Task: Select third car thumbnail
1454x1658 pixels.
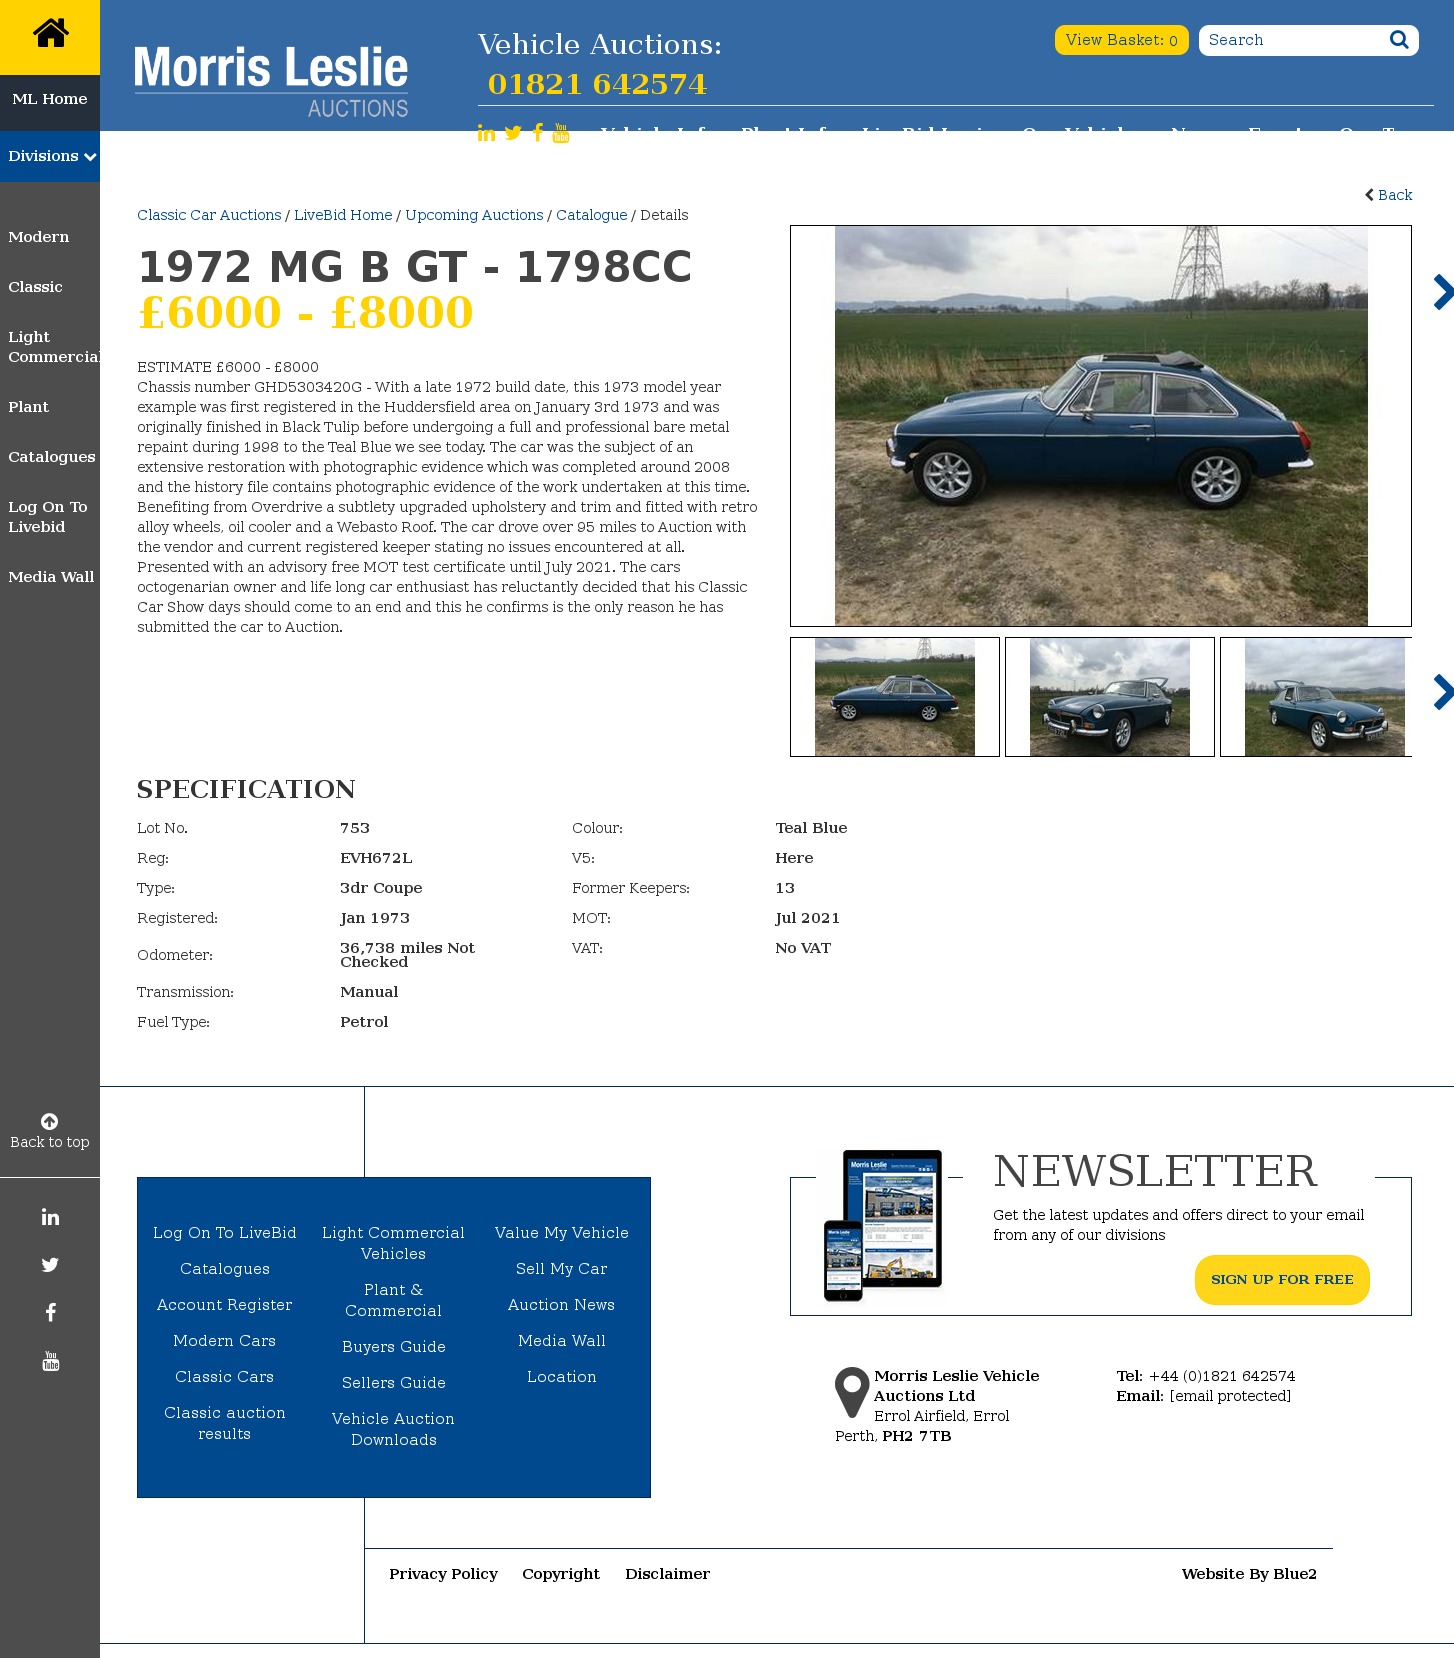Action: 1317,697
